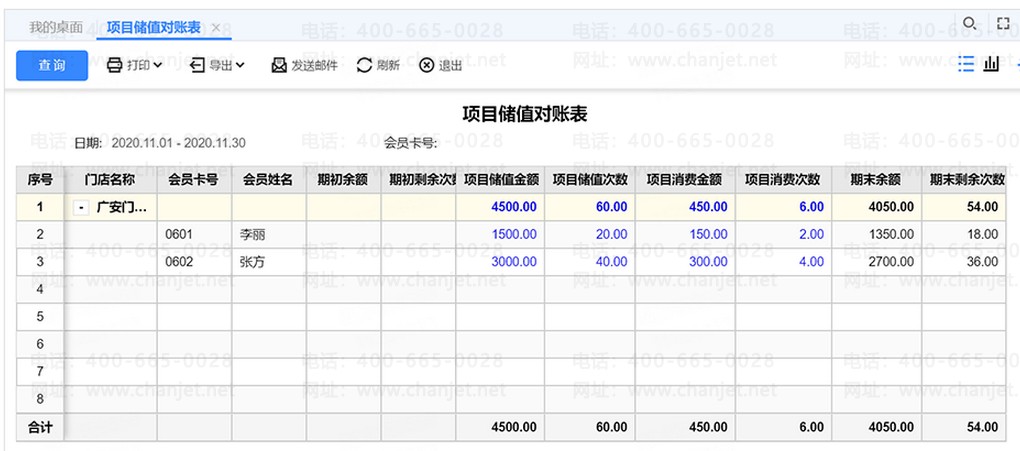This screenshot has height=451, width=1020.
Task: Click the blue 查询 button
Action: (x=52, y=66)
